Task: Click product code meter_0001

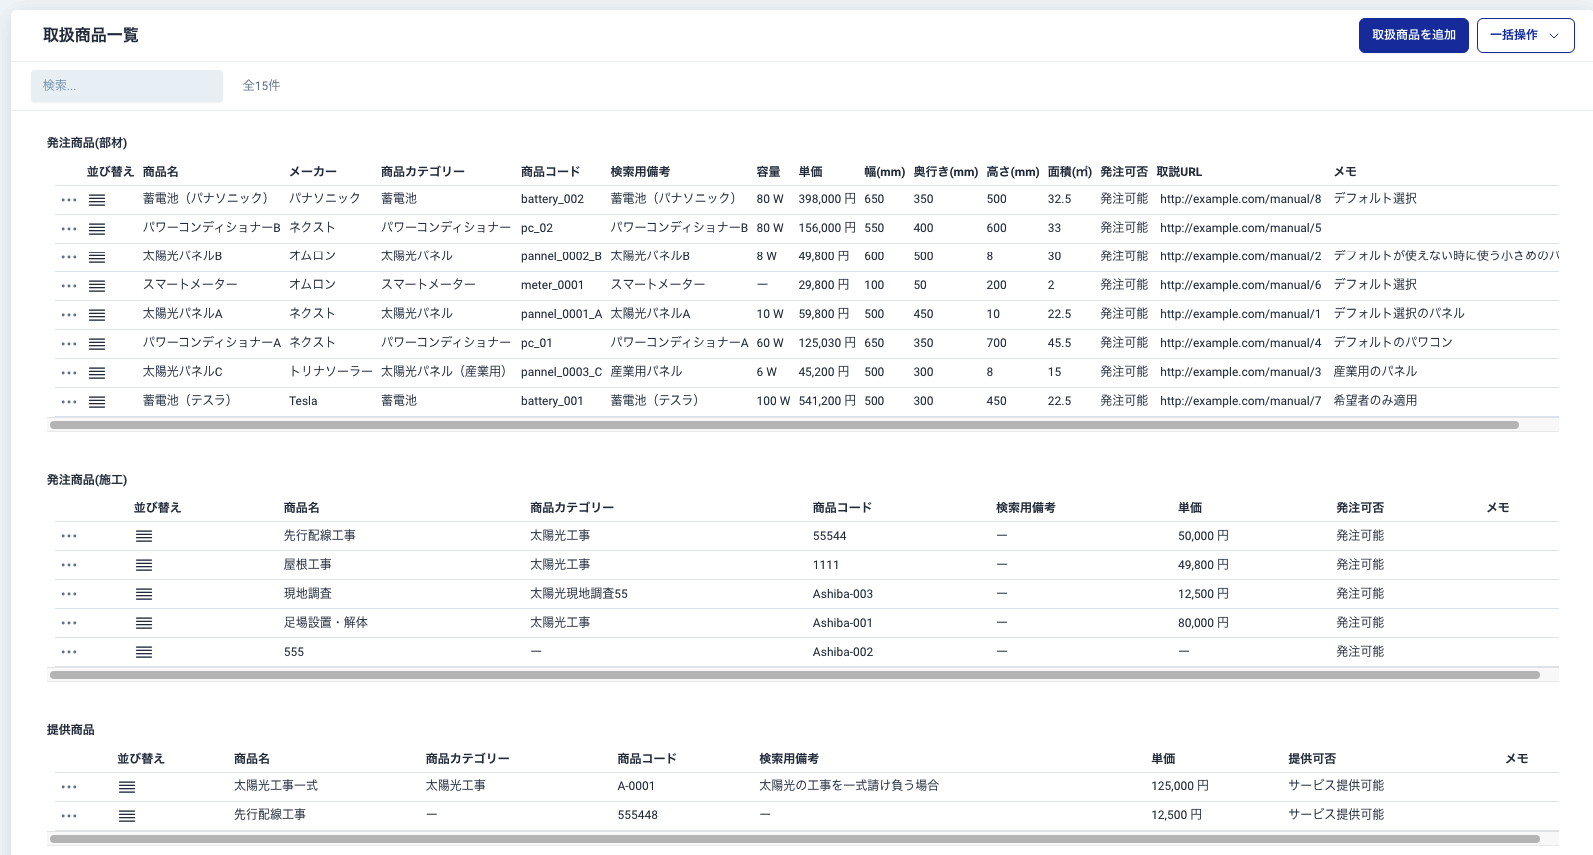Action: [552, 285]
